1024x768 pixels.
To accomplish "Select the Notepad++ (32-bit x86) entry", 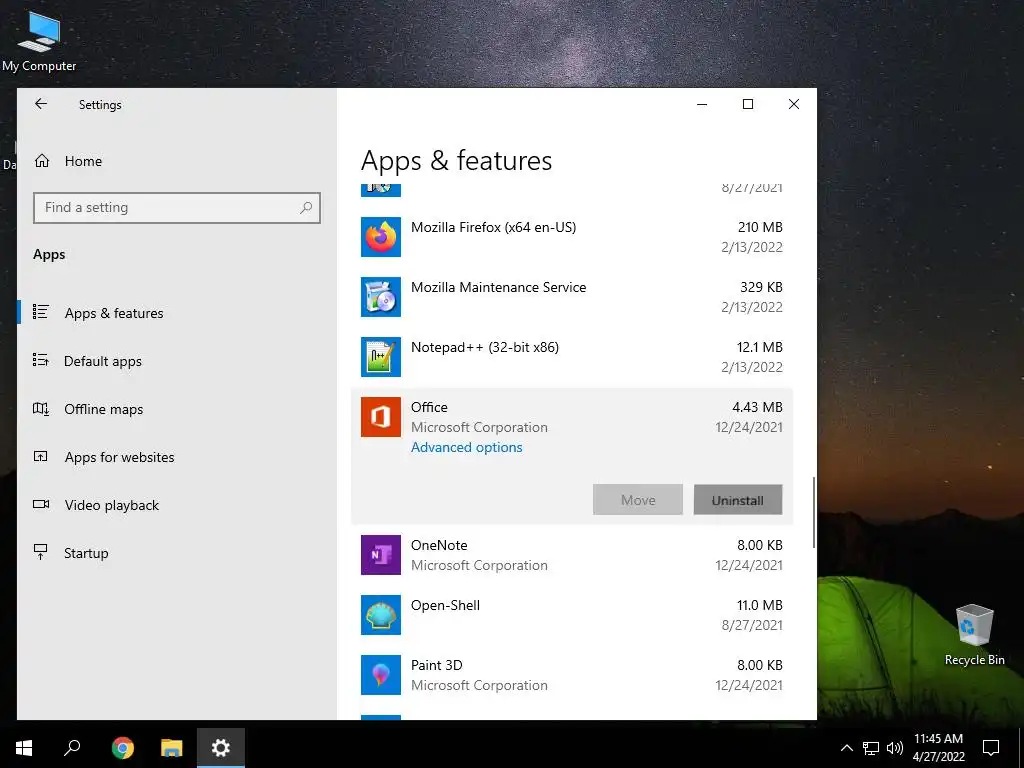I will [571, 357].
